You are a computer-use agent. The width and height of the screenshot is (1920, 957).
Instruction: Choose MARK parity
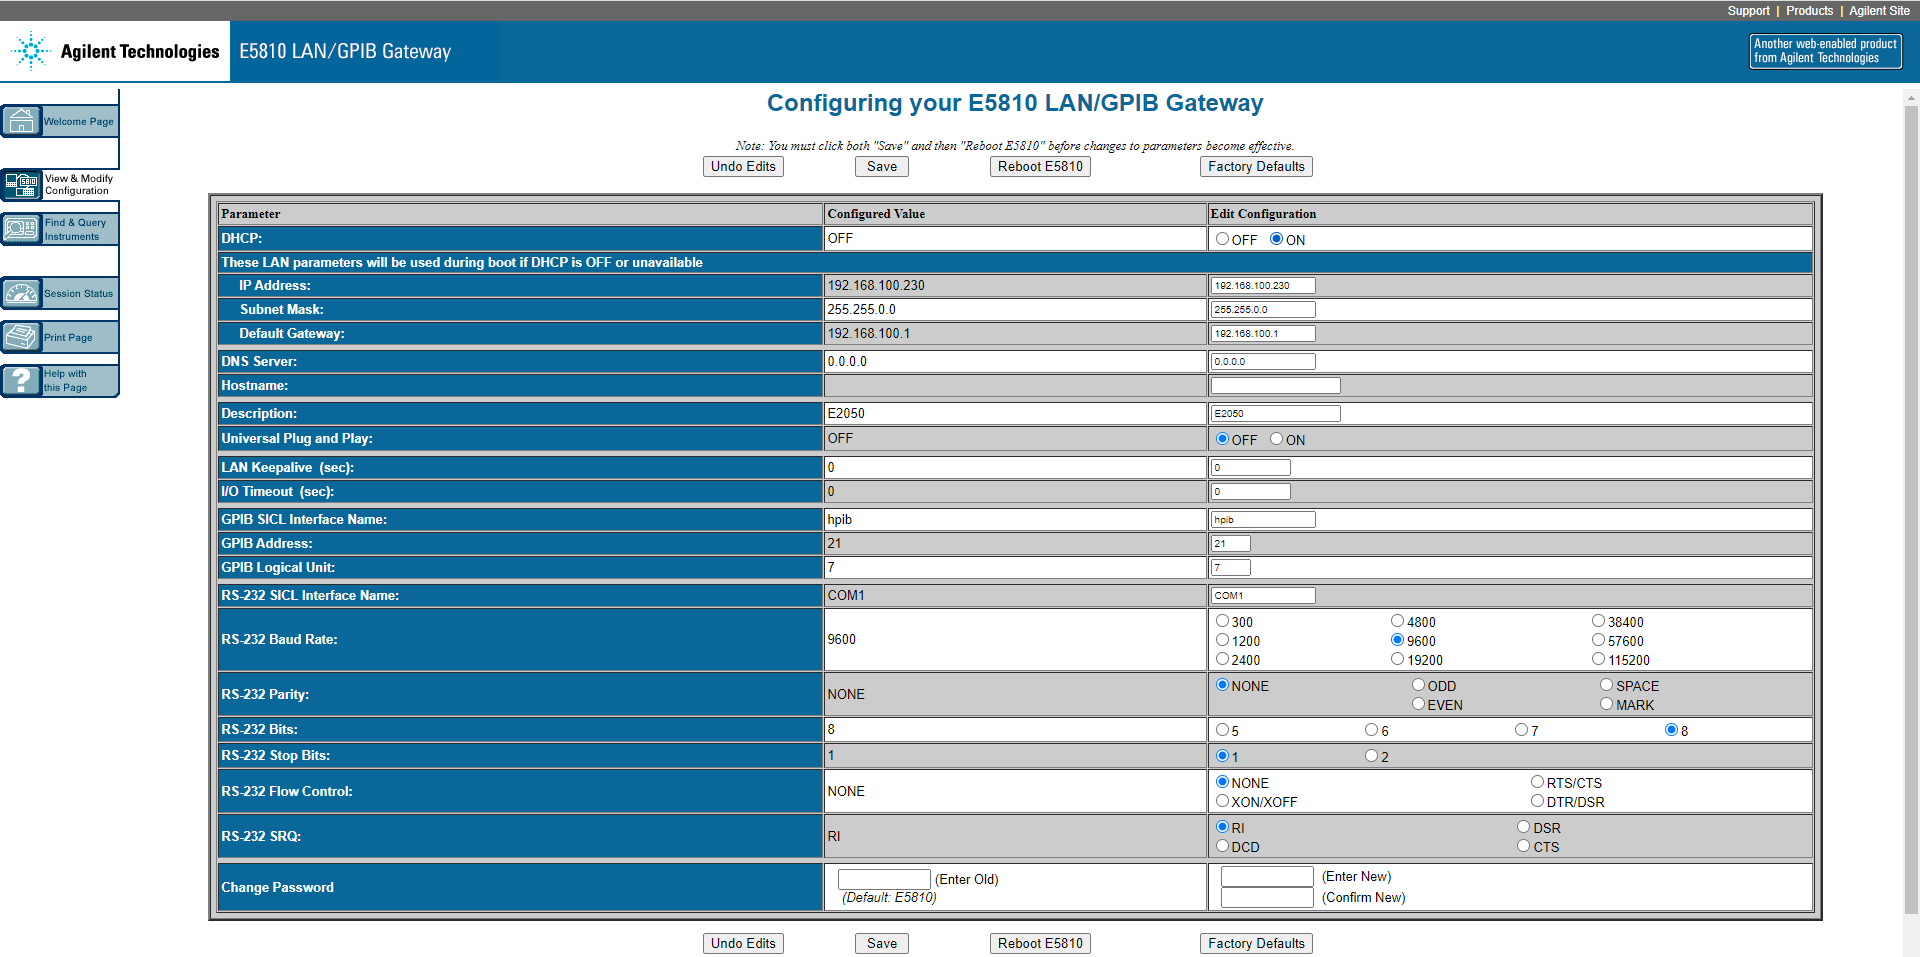(1606, 704)
